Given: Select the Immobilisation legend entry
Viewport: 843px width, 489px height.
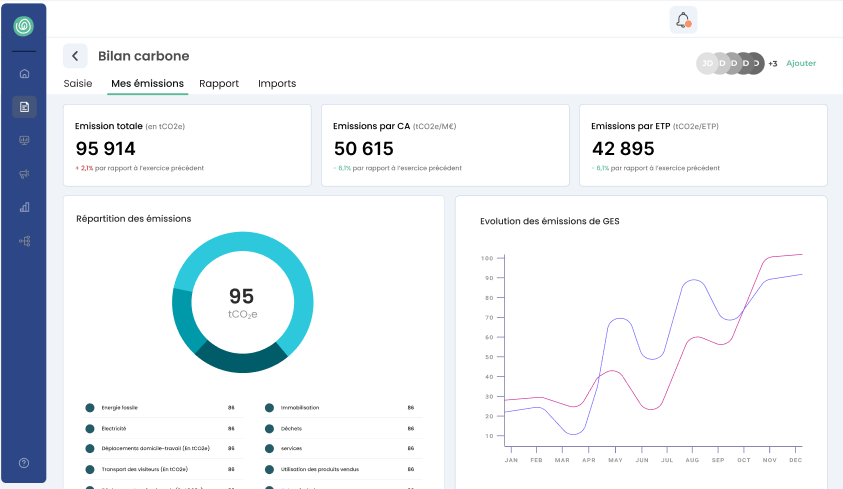Looking at the screenshot, I should click(x=300, y=408).
